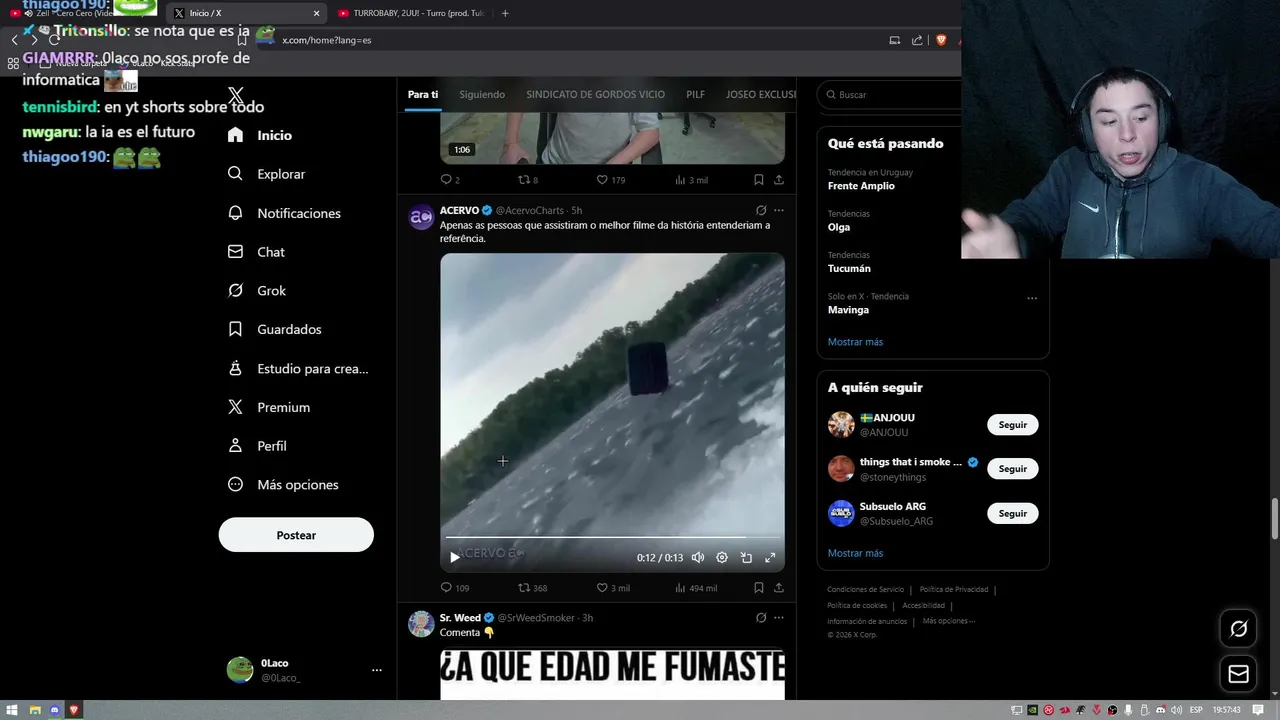
Task: Open ACERVO profile avatar
Action: coord(421,217)
